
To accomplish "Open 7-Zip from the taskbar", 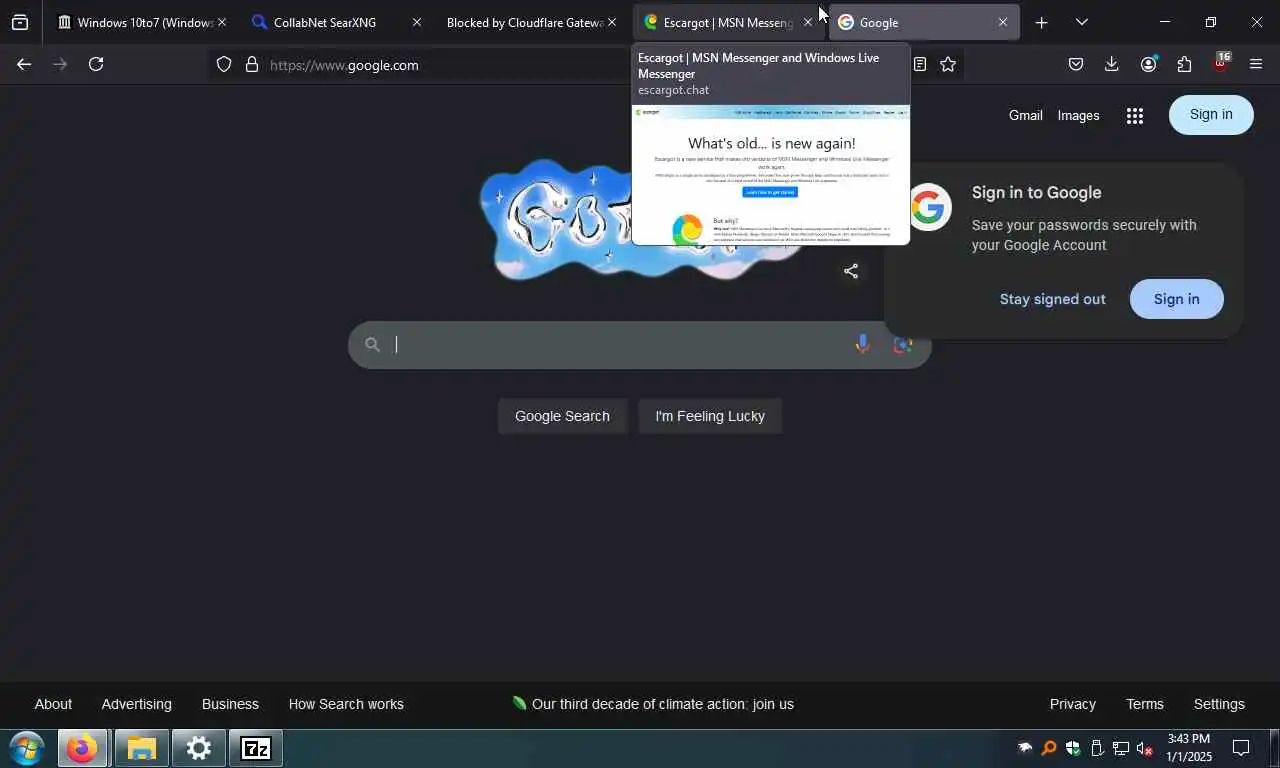I will tap(256, 748).
